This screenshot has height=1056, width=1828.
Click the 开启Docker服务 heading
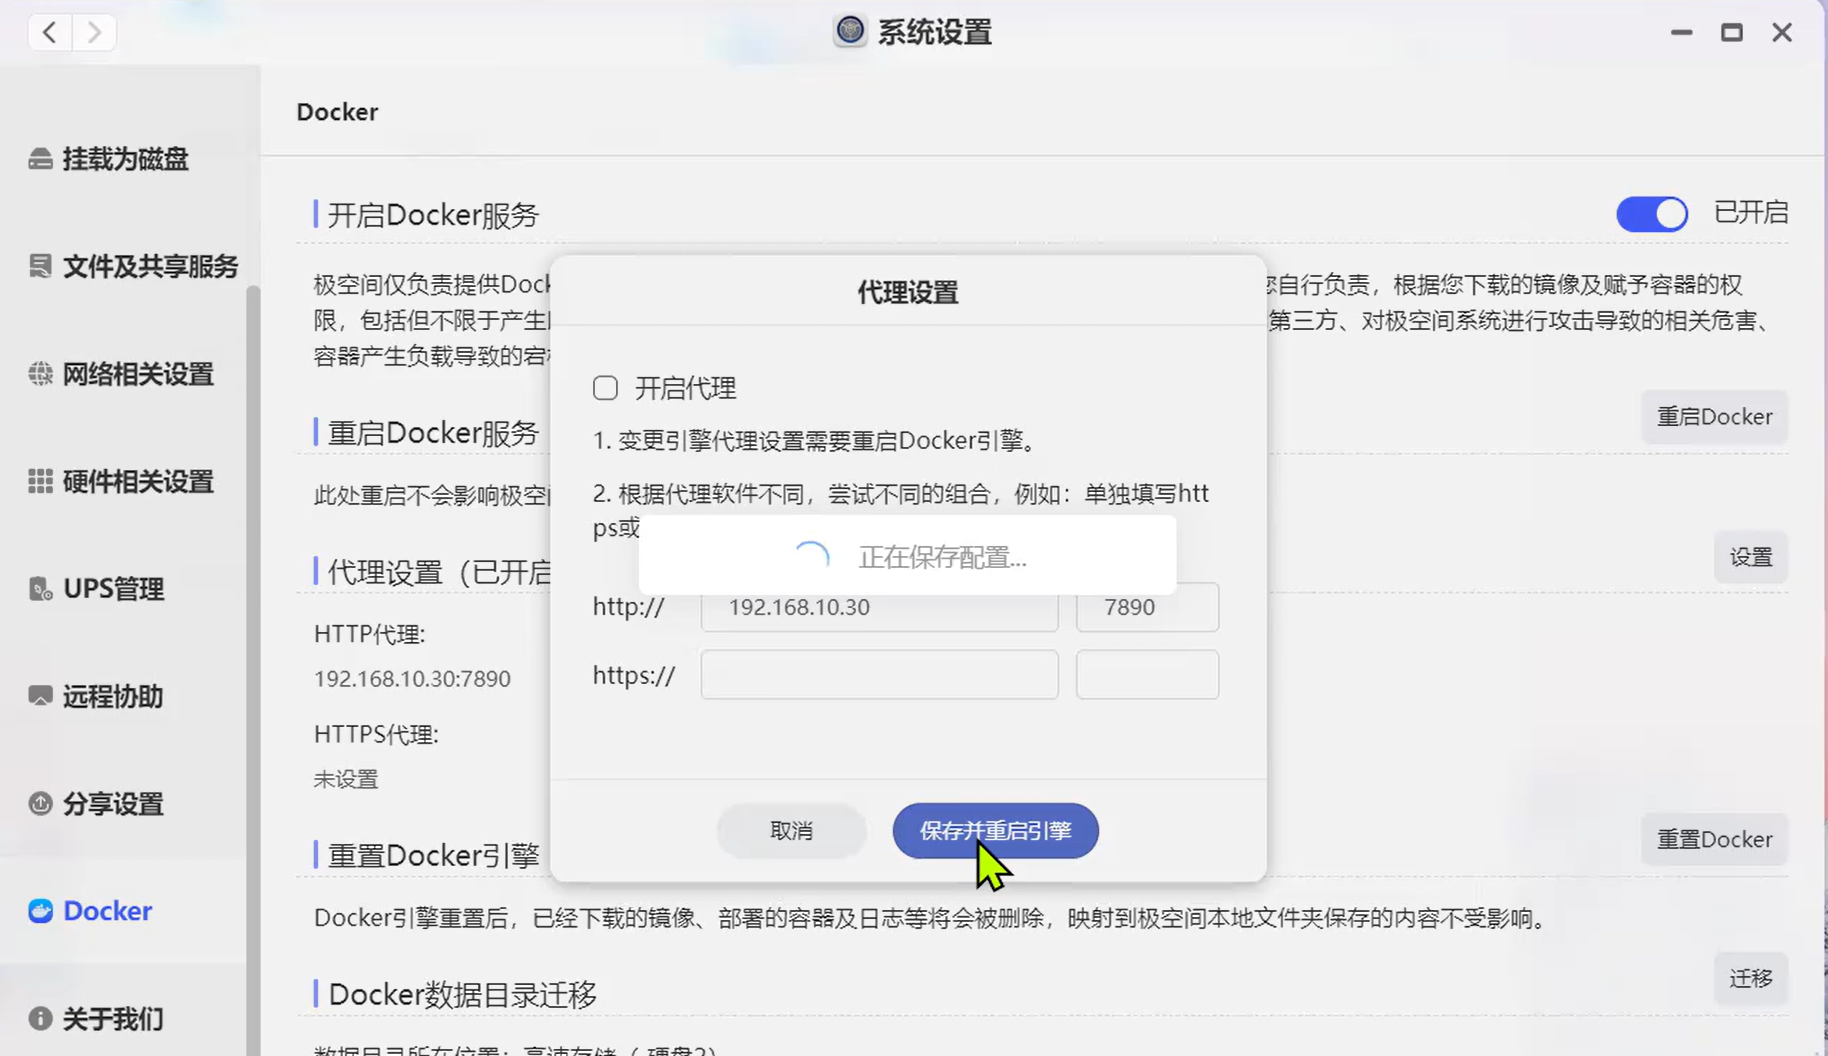pos(433,215)
